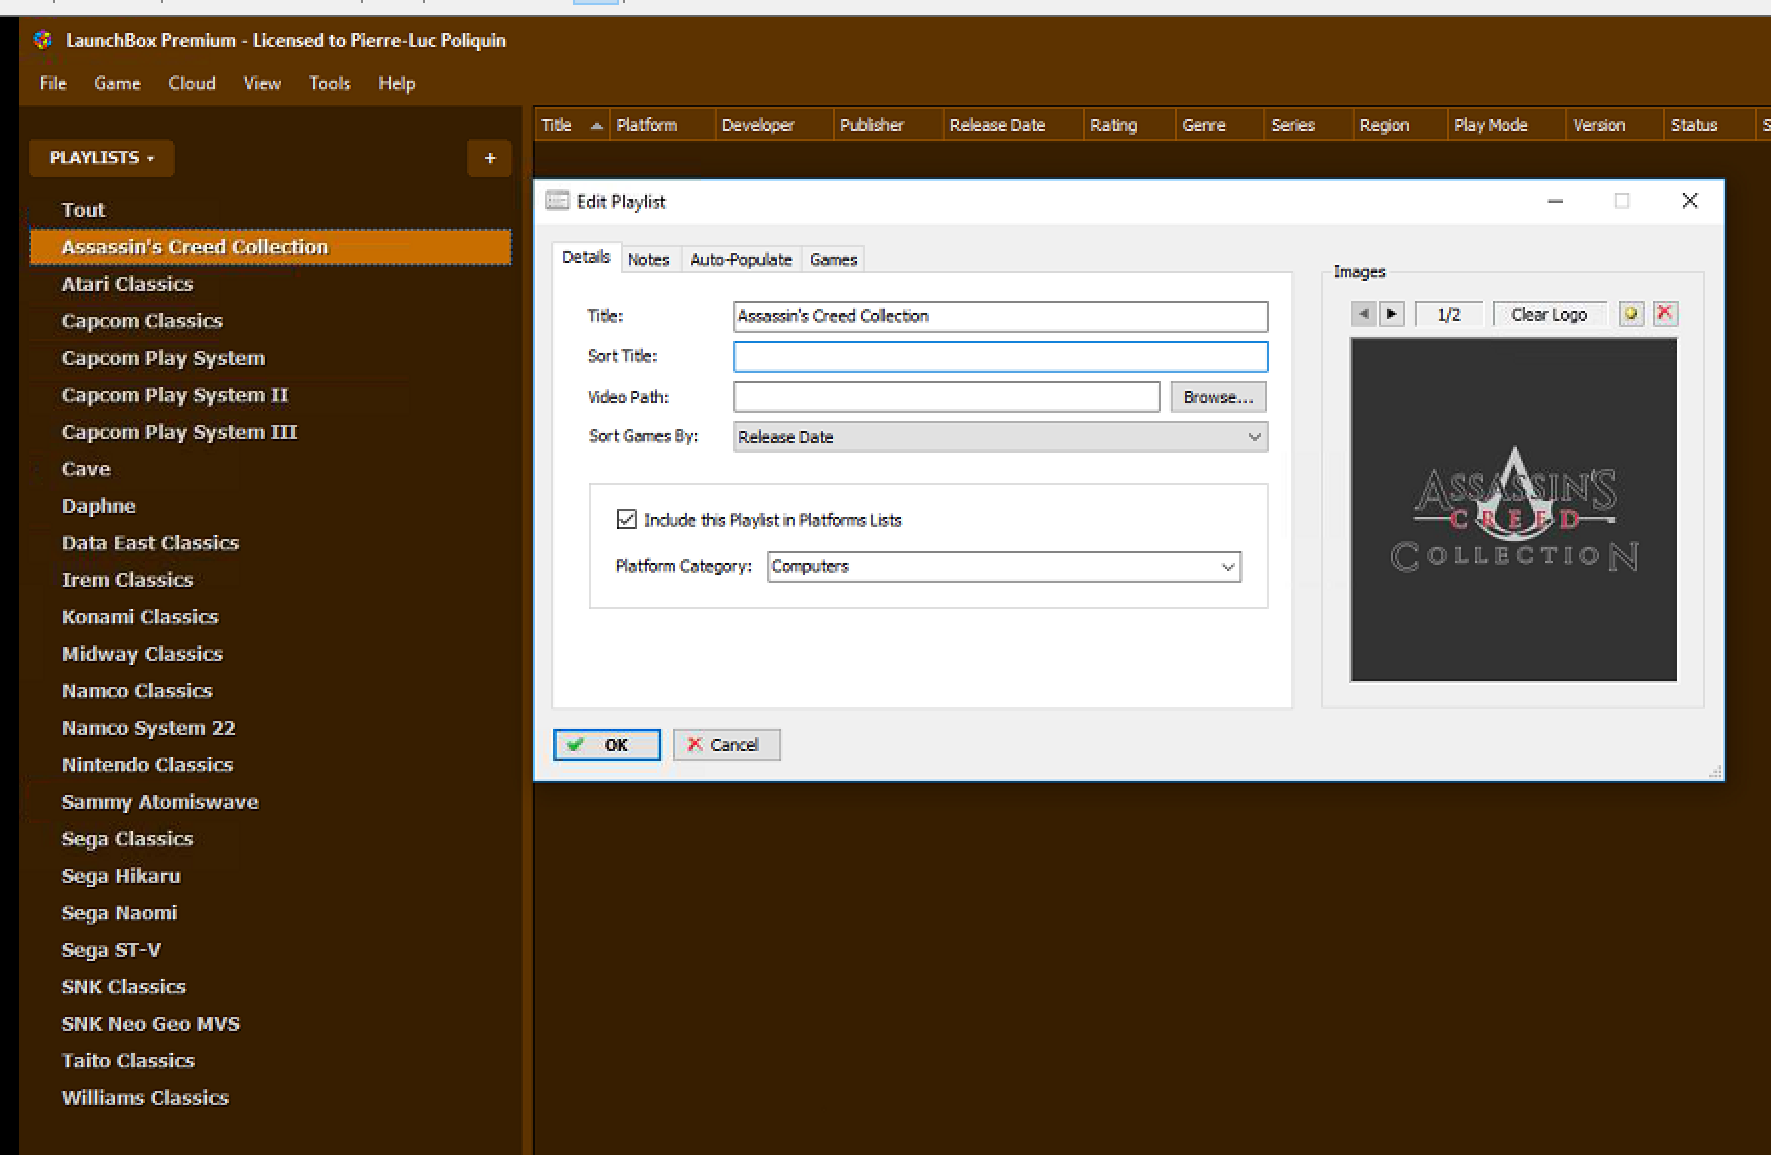
Task: Select the Assassin's Creed Collection playlist
Action: click(x=270, y=247)
